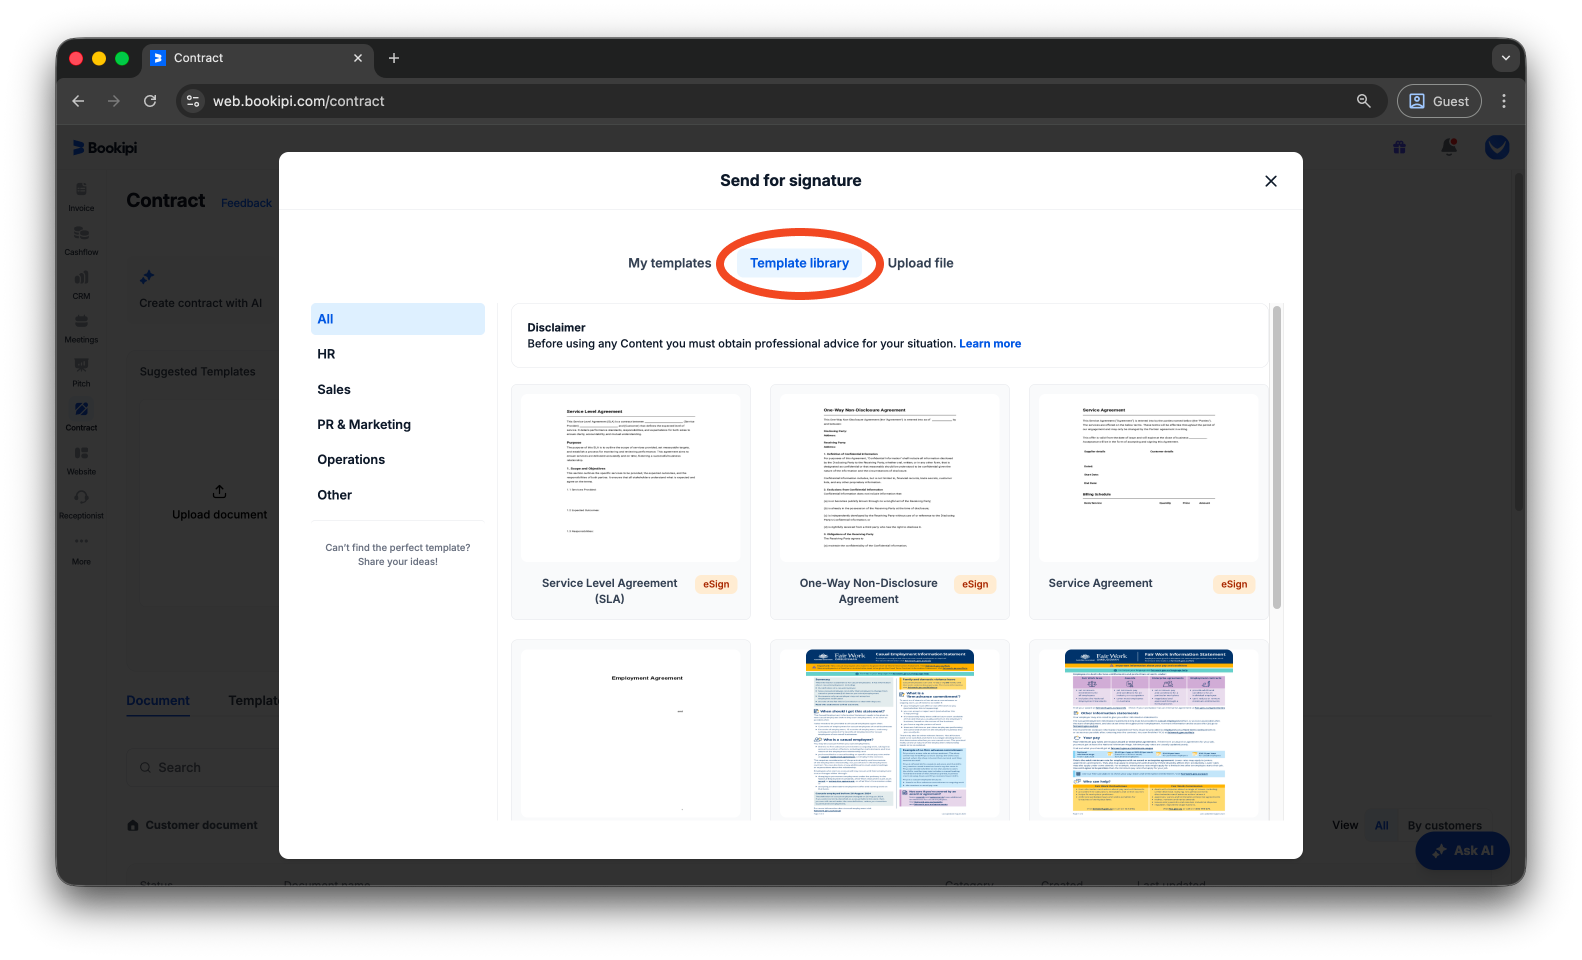The height and width of the screenshot is (960, 1582).
Task: Click the Bookipi logo
Action: tap(104, 148)
